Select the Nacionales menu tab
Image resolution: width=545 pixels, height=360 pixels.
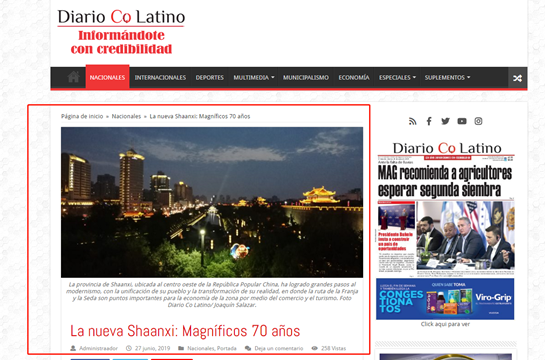point(107,77)
